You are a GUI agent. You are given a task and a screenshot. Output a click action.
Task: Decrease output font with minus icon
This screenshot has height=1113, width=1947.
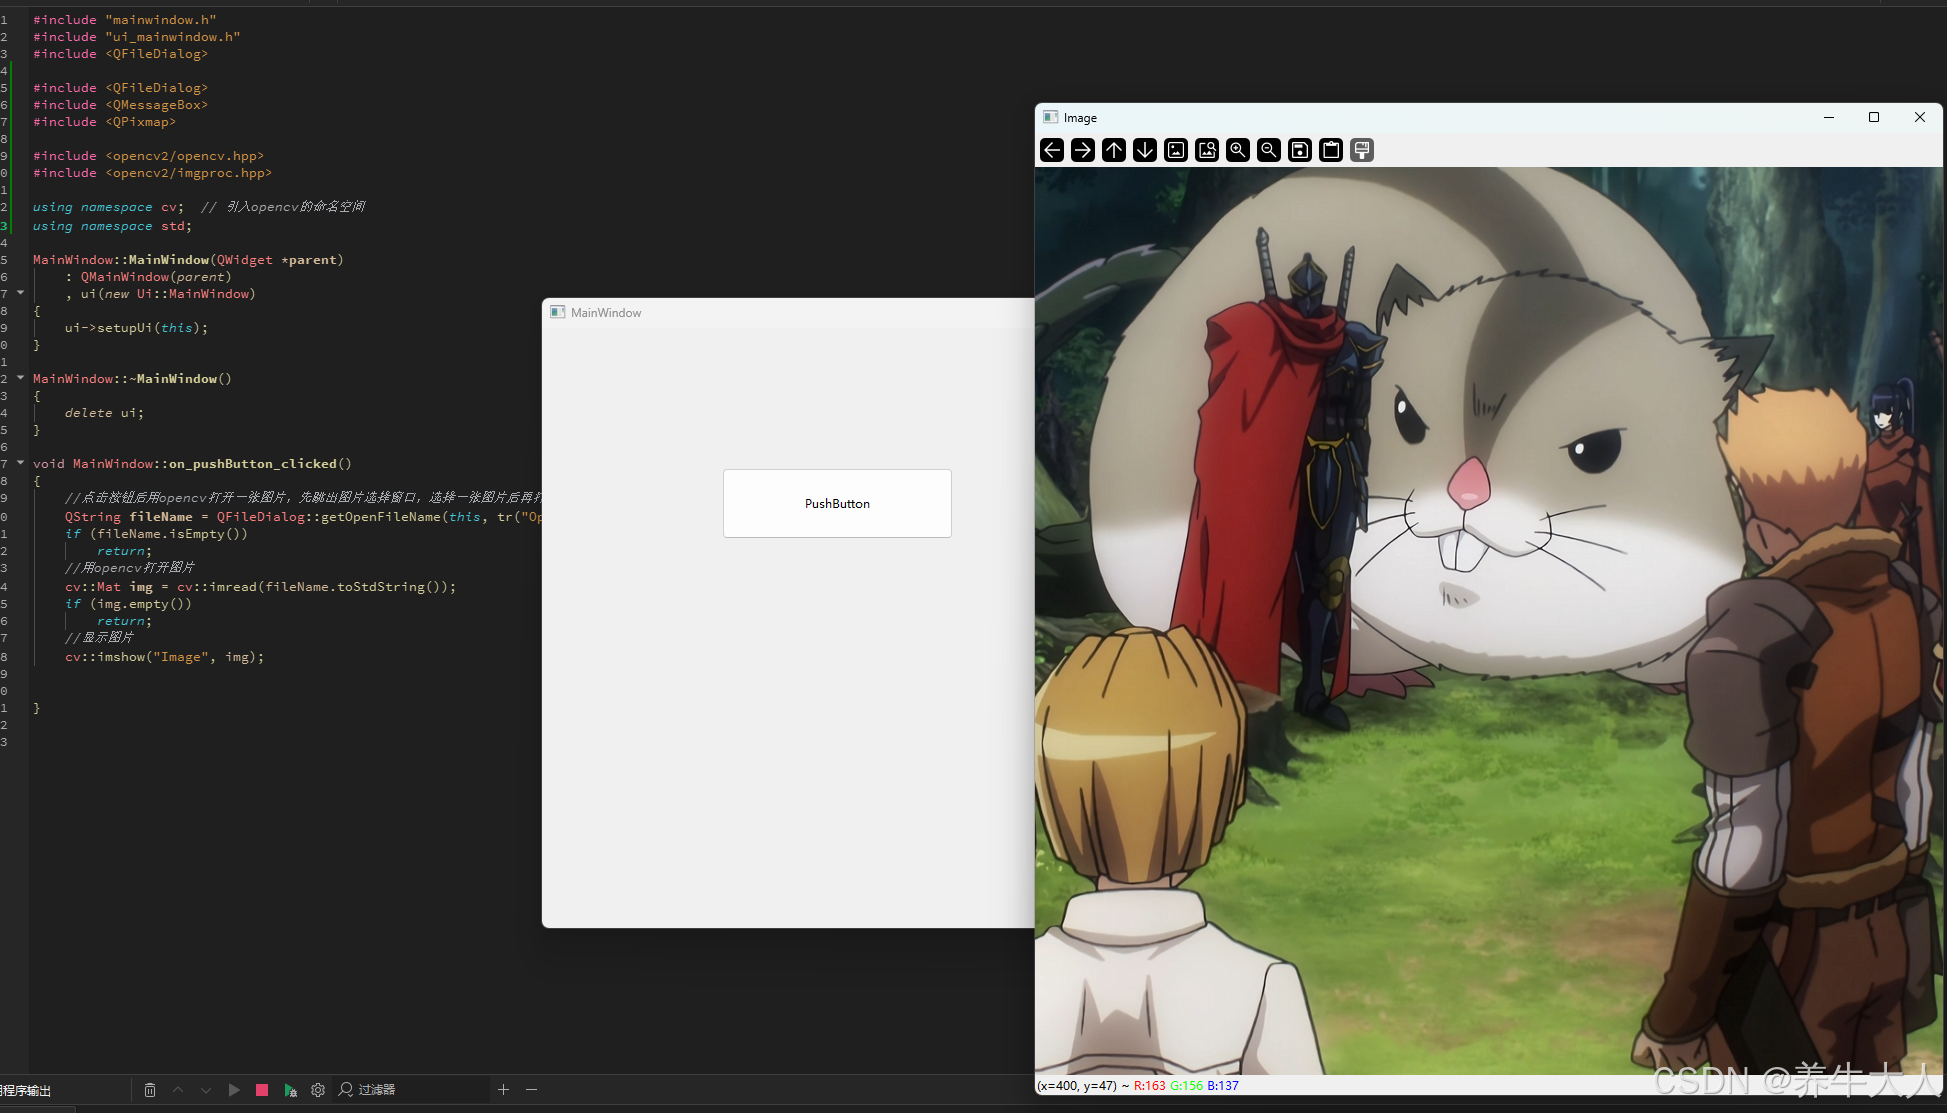point(532,1090)
